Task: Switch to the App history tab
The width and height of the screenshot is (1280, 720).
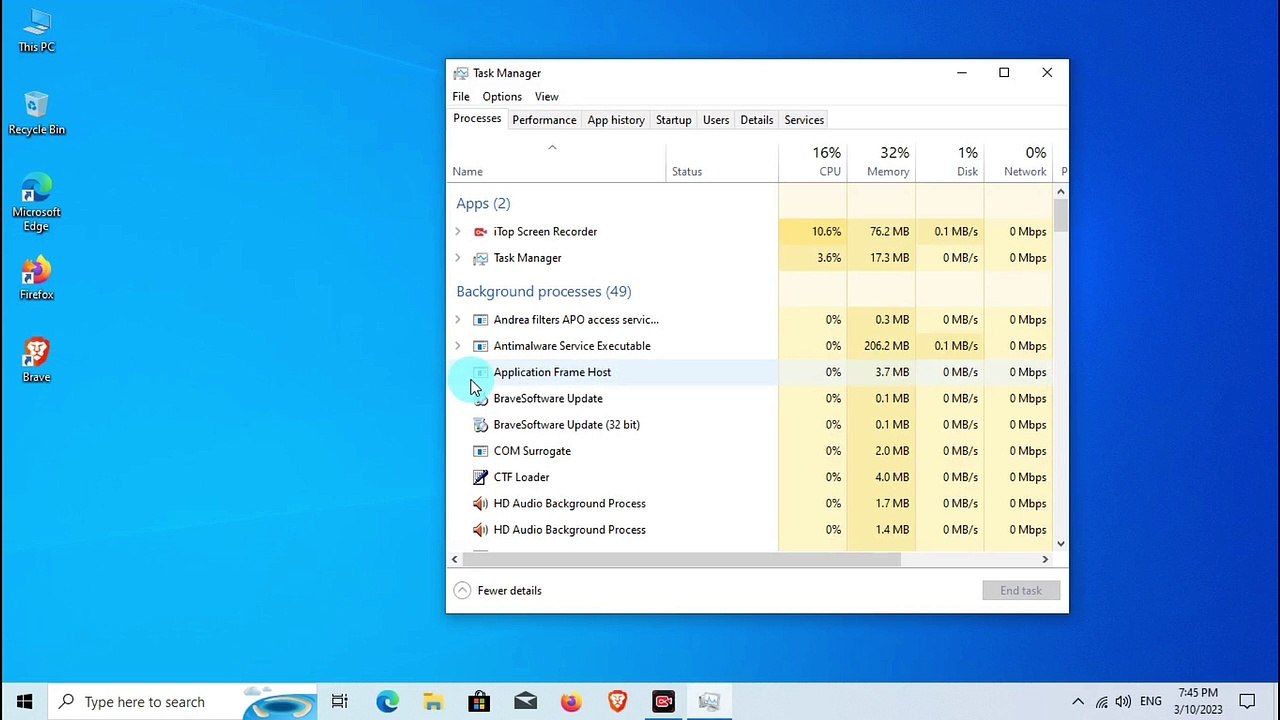Action: point(616,120)
